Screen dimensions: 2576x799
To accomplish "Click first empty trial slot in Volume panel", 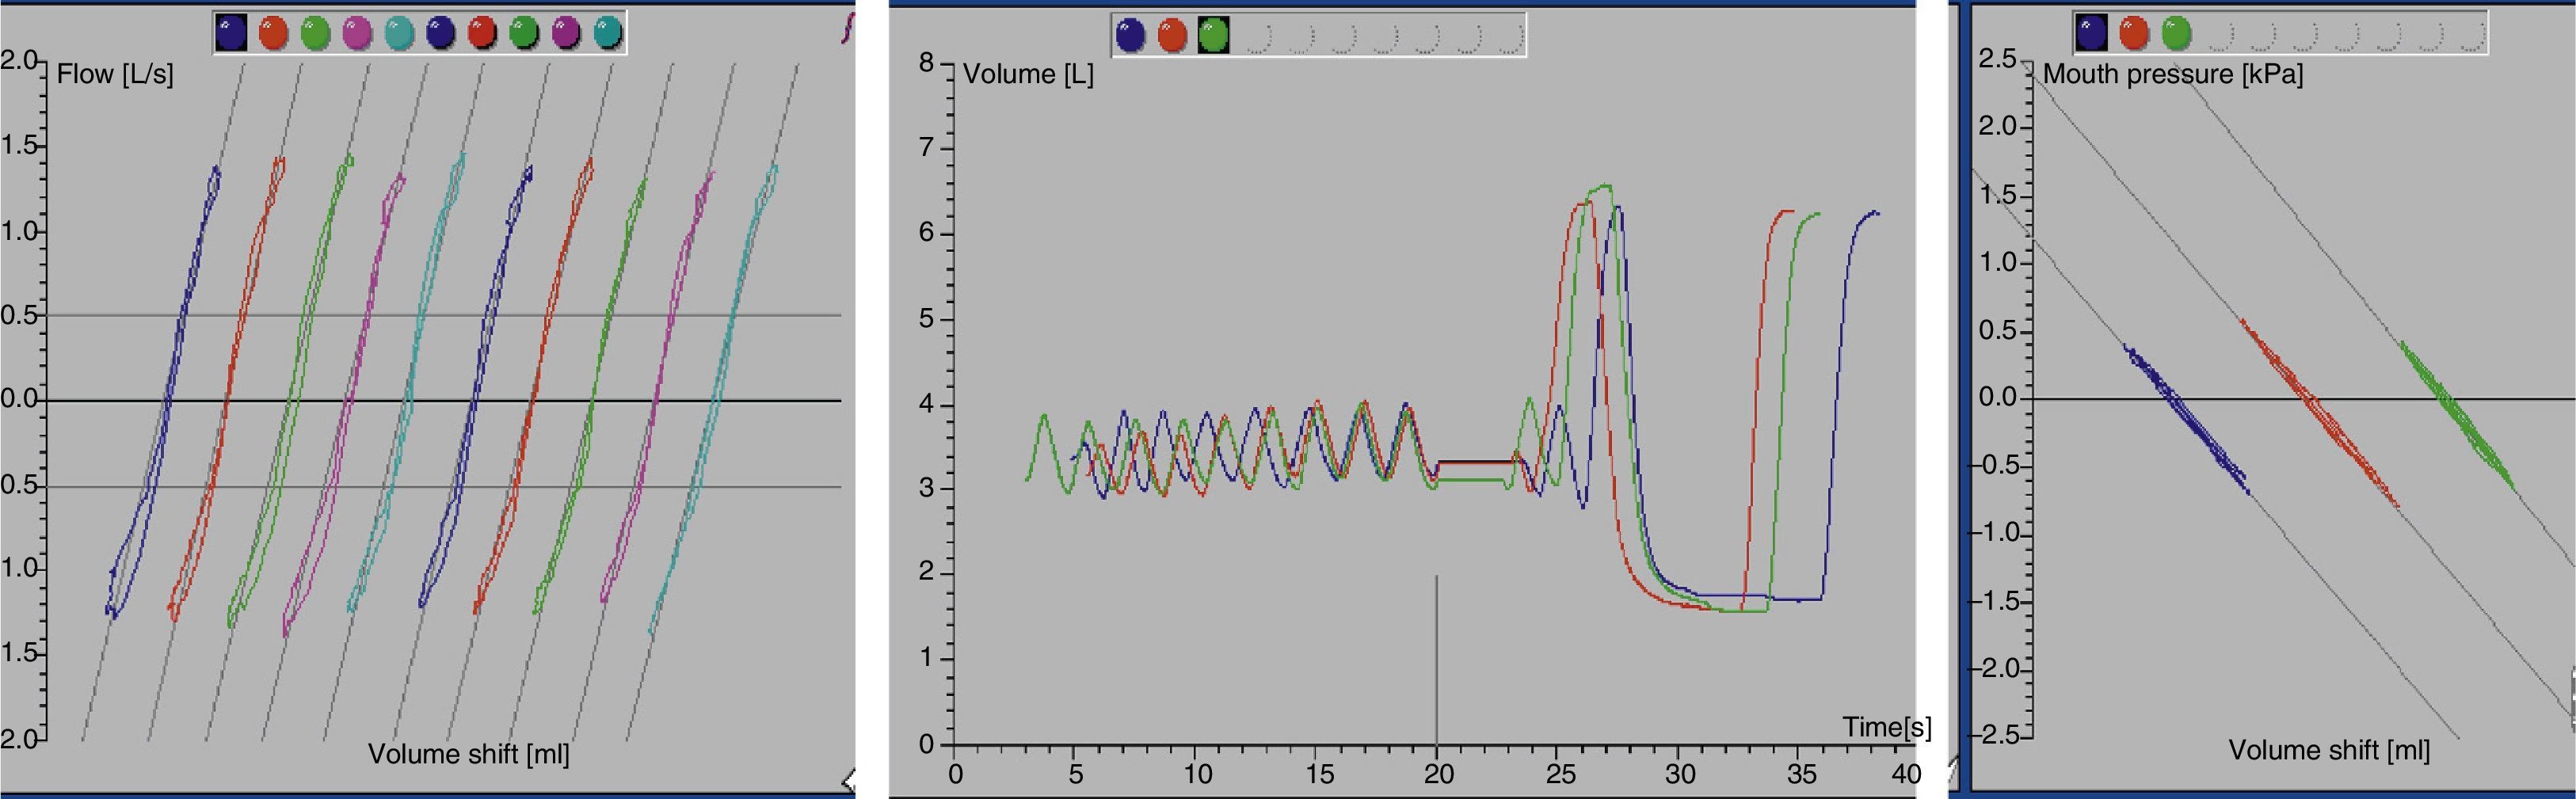I will (x=1256, y=37).
